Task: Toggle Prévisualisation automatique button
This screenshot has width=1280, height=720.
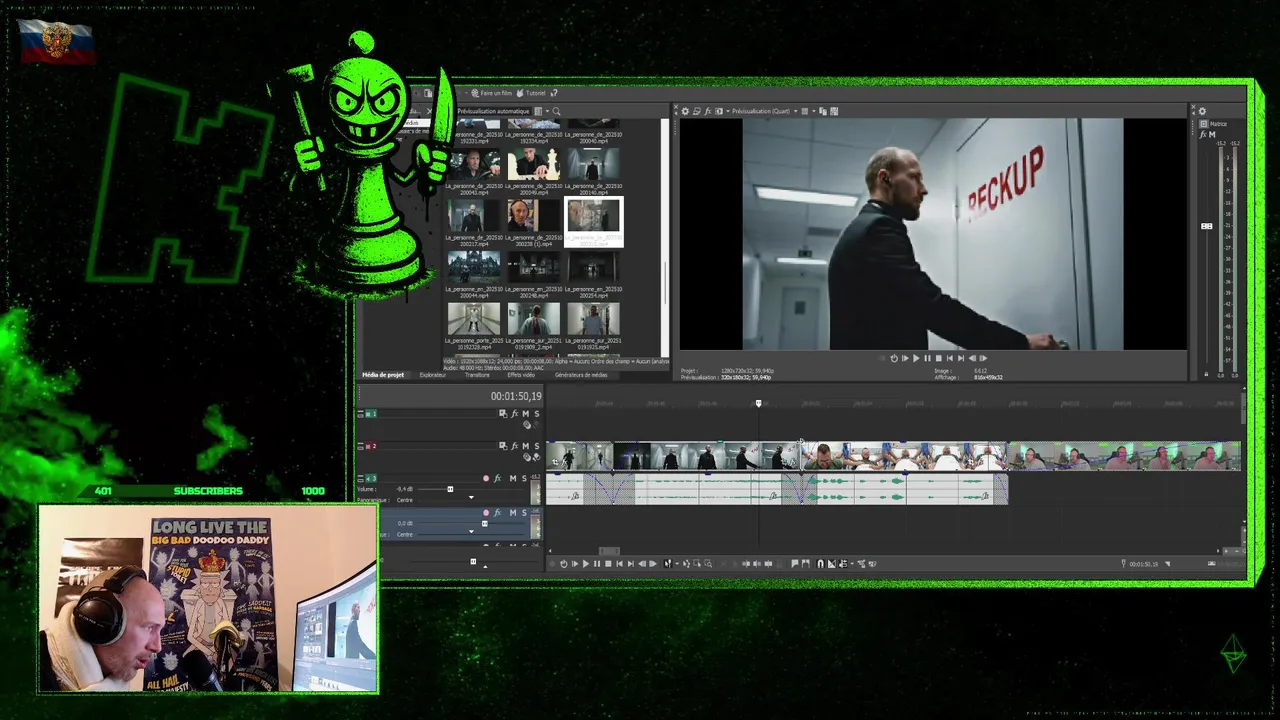Action: click(494, 111)
